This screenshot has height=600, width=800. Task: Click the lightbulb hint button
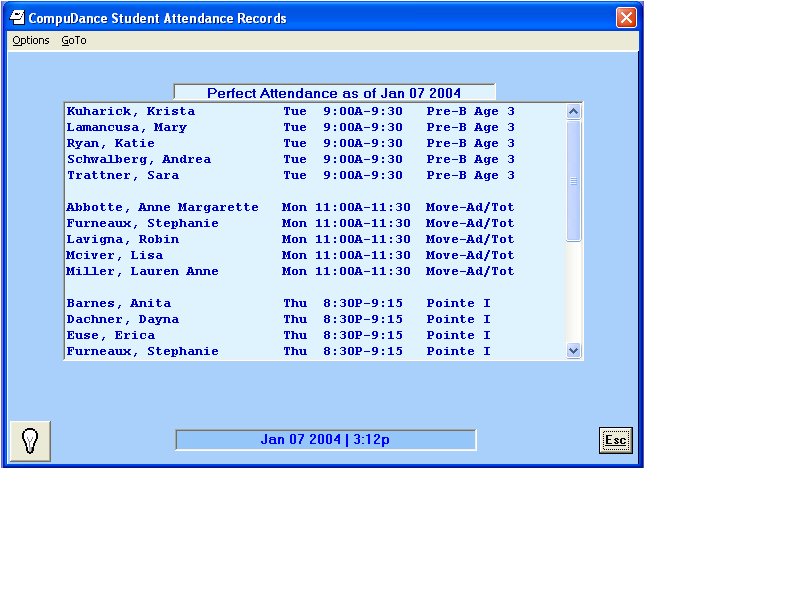pyautogui.click(x=30, y=441)
